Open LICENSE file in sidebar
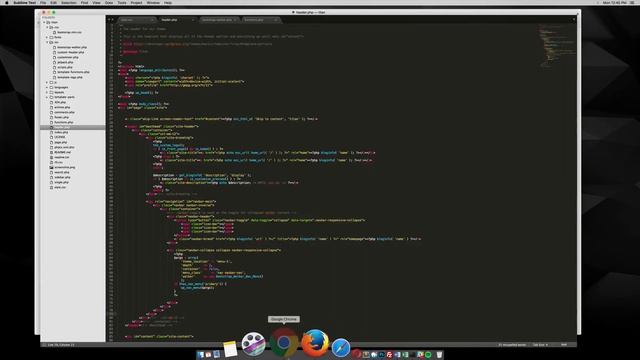 [x=60, y=137]
